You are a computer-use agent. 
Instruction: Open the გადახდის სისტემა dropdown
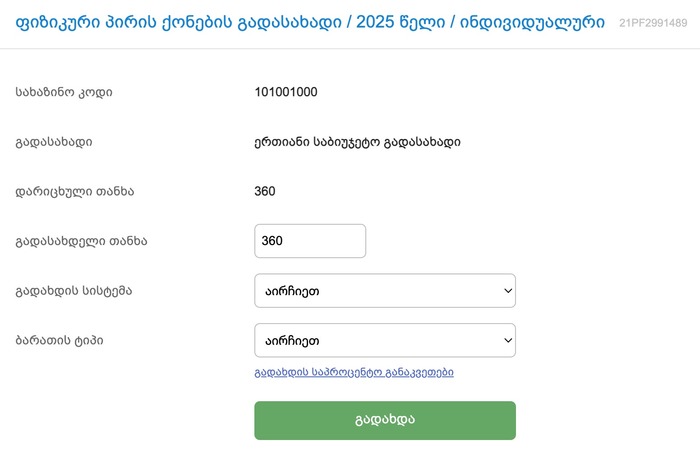point(385,291)
